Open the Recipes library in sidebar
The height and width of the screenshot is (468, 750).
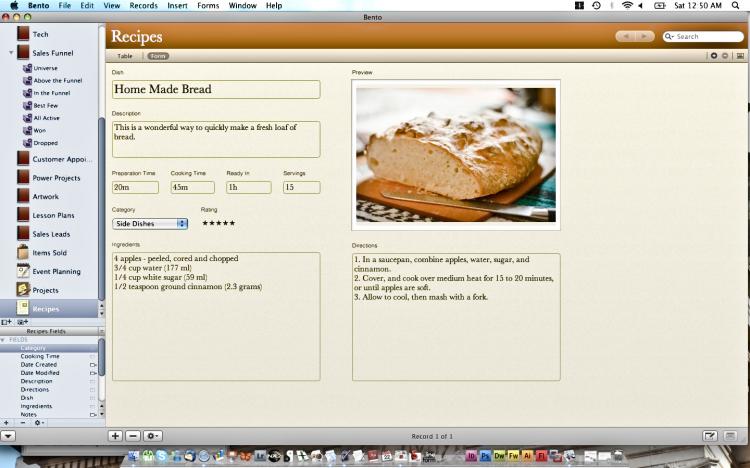tap(46, 309)
